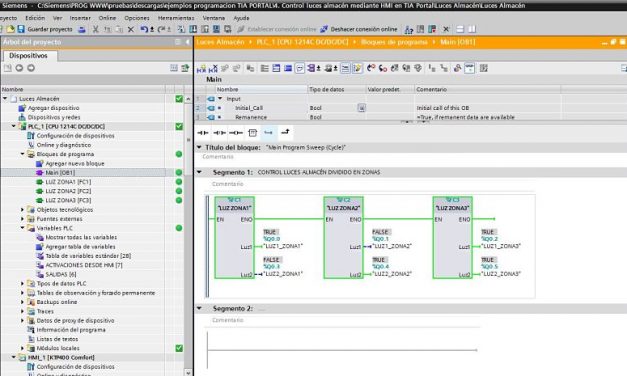Viewport: 627px width, 376px height.
Task: Select LUZ ZONA1 [FC1] block in tree
Action: click(68, 182)
